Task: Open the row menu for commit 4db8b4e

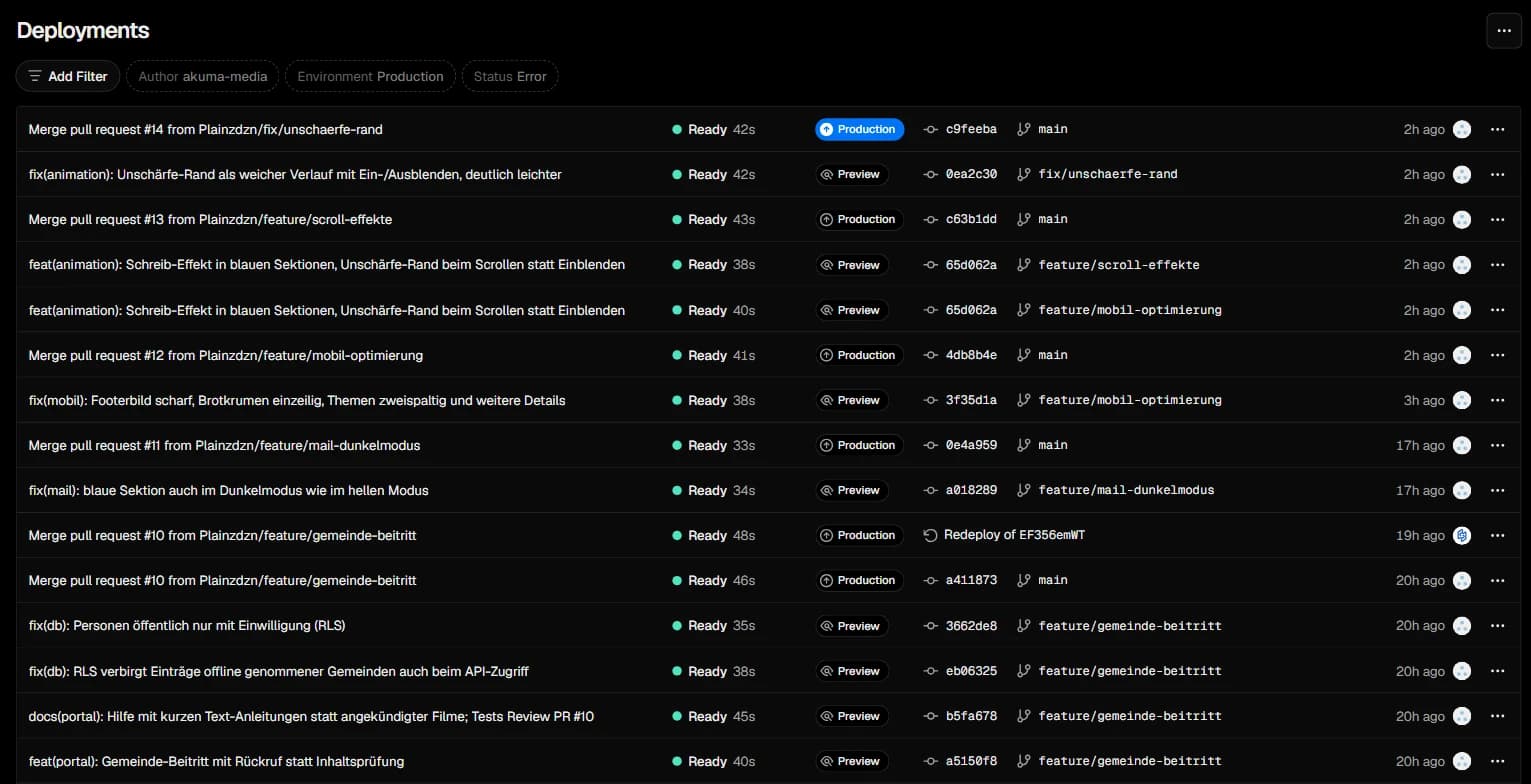Action: coord(1497,355)
